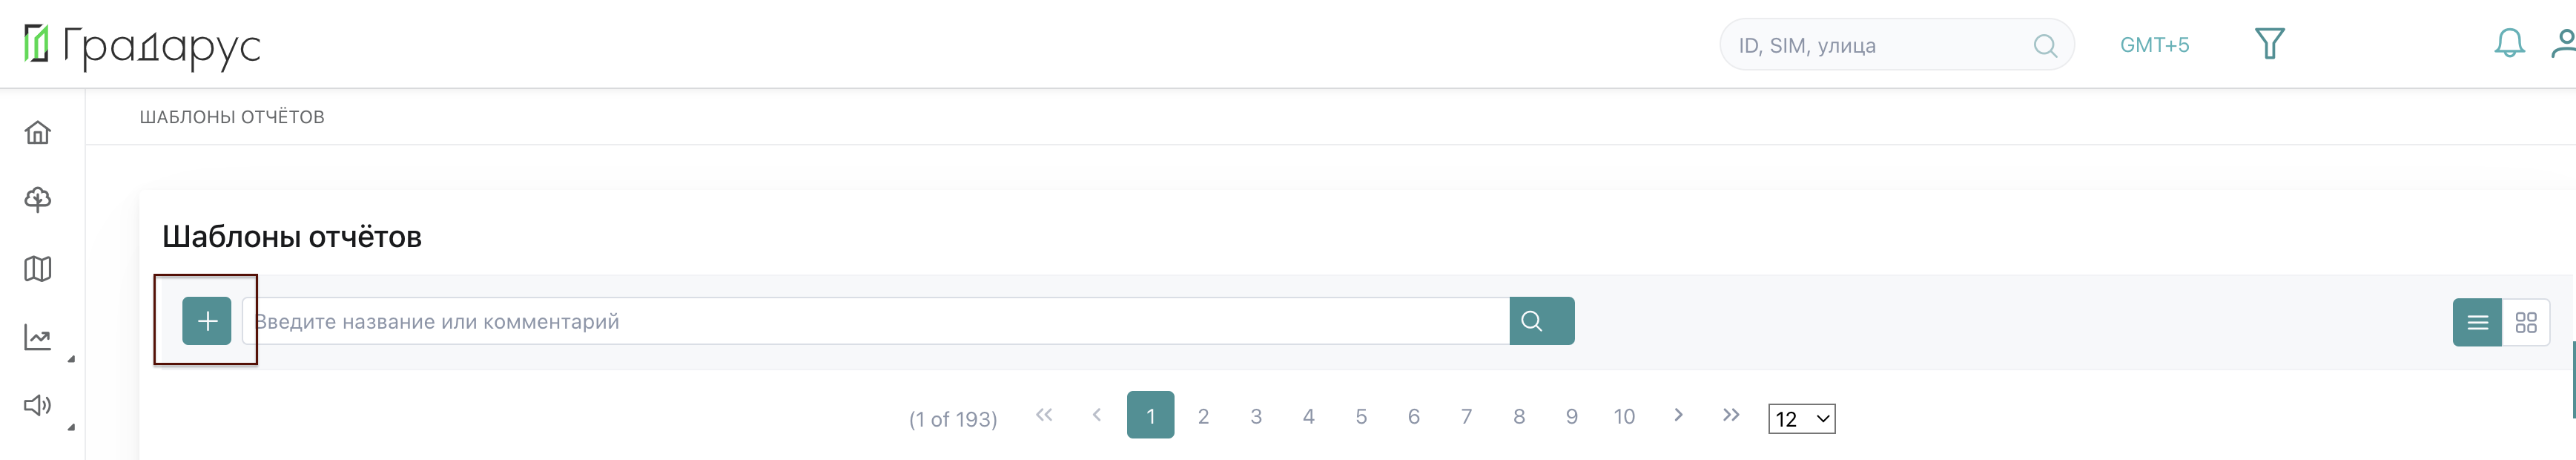
Task: Change the GMT+5 timezone selector
Action: pyautogui.click(x=2154, y=45)
